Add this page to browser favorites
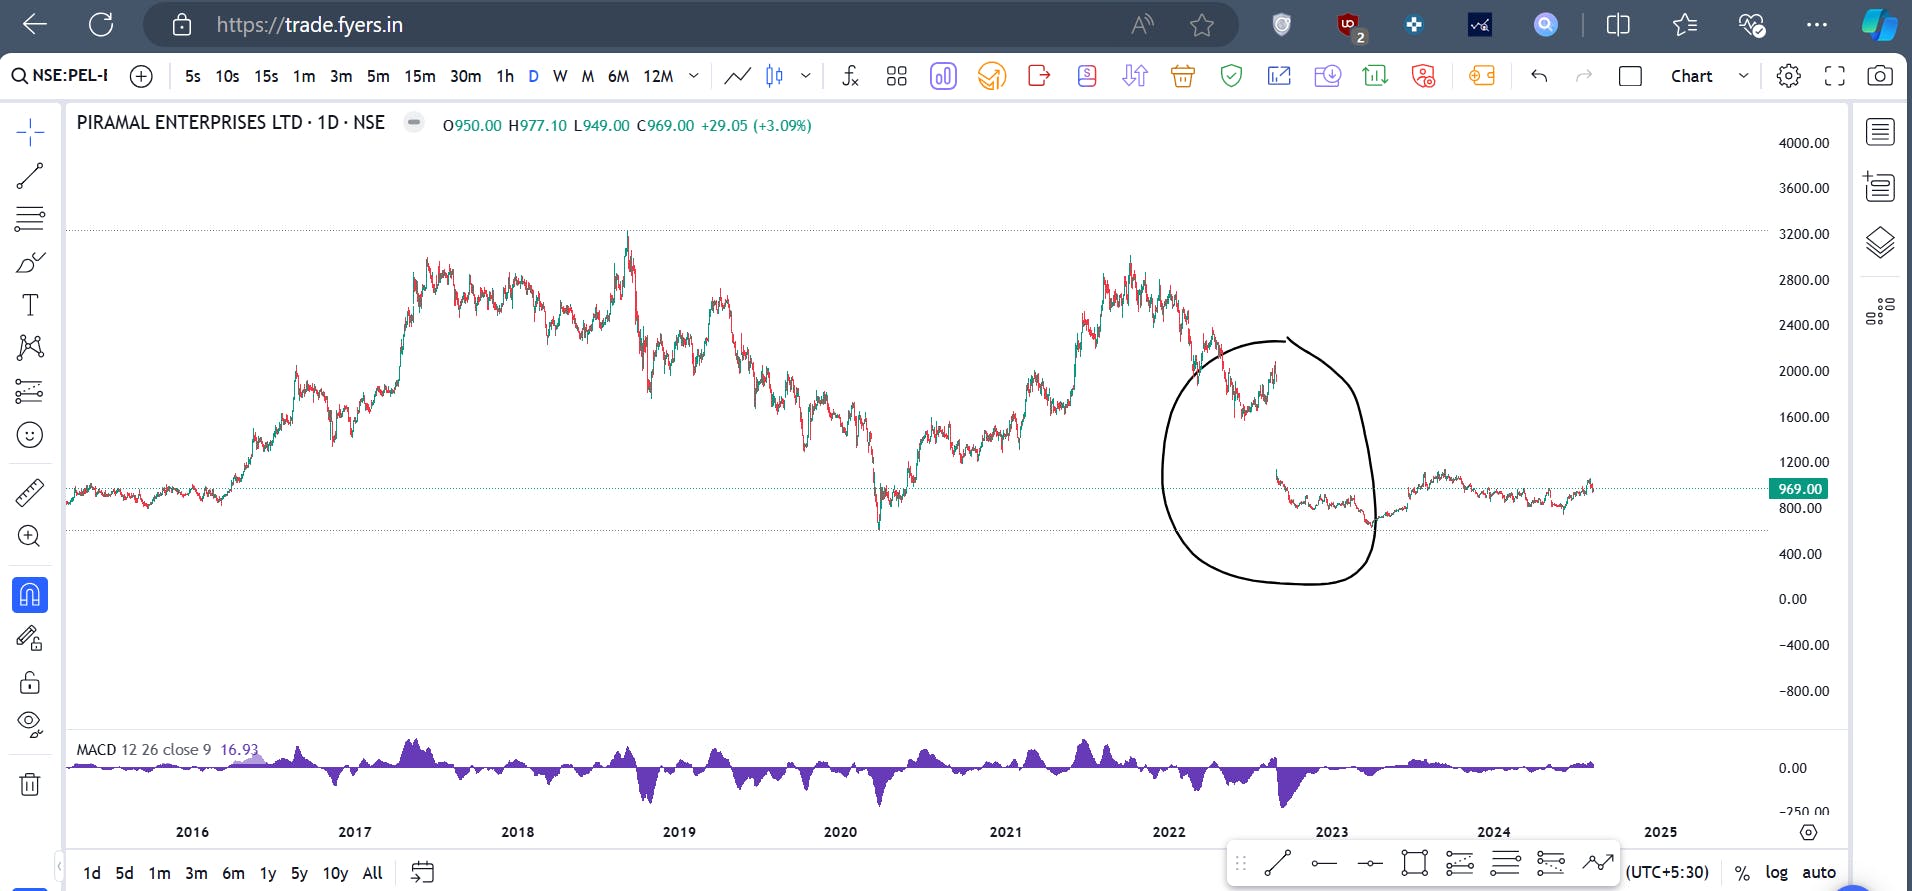 point(1202,25)
